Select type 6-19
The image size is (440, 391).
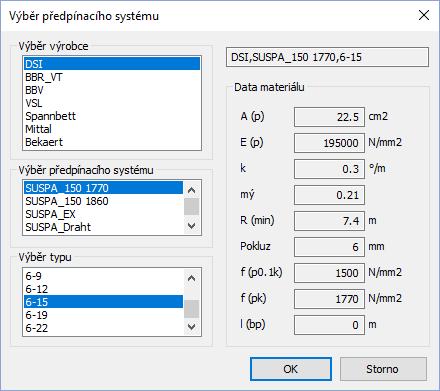coord(103,315)
